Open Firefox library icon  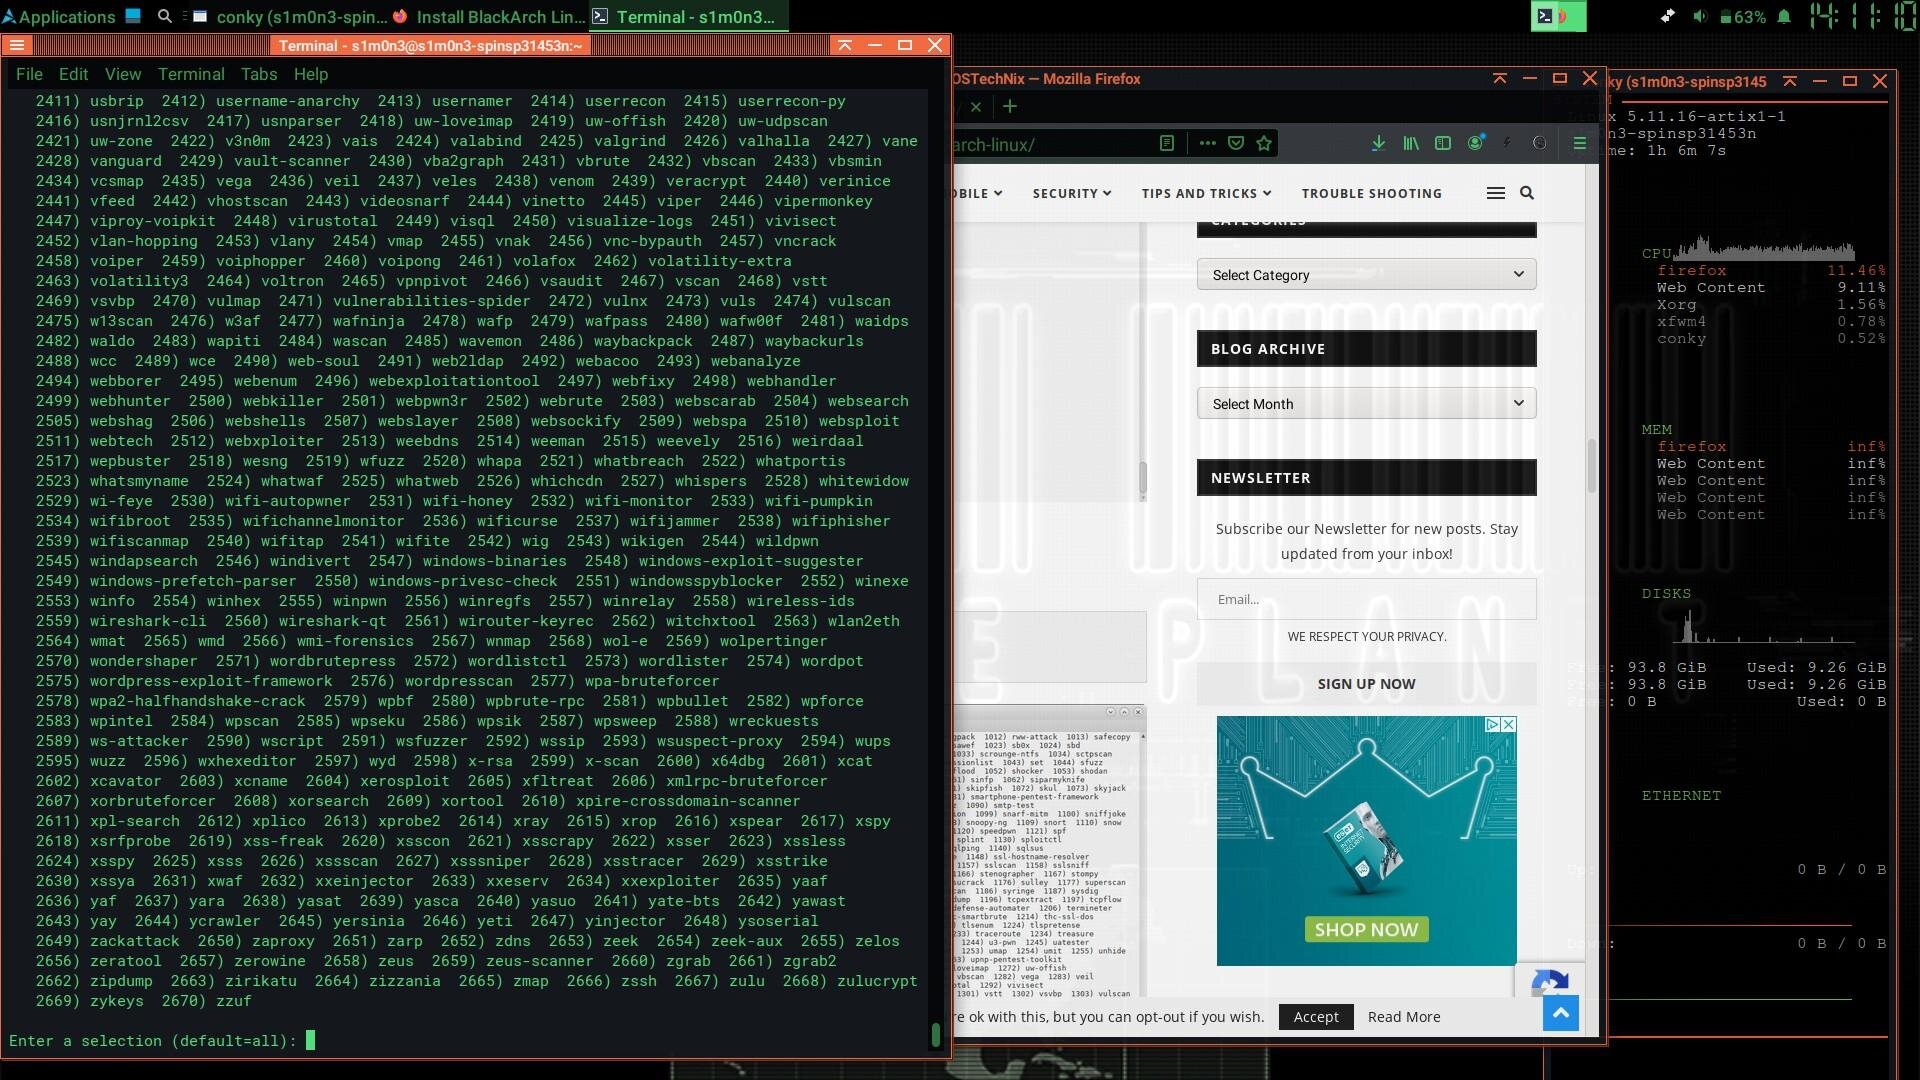1410,144
